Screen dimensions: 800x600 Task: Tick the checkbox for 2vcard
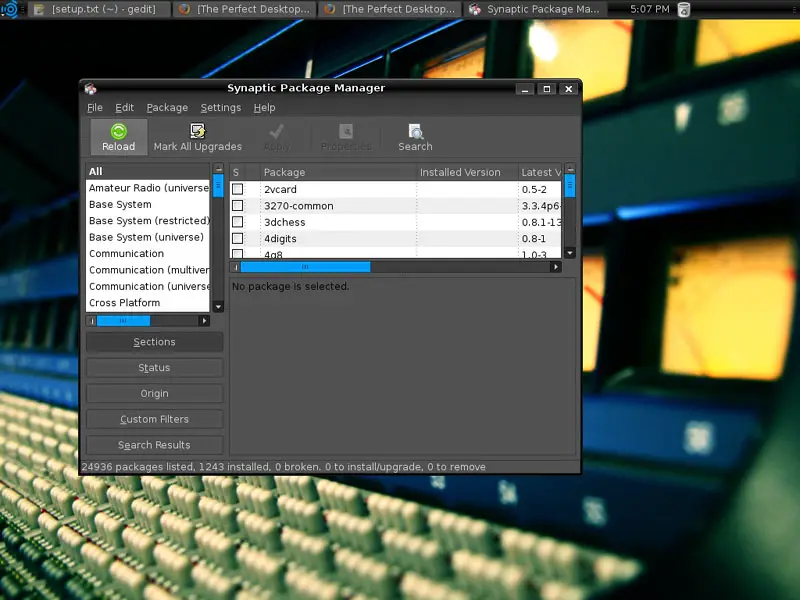tap(237, 189)
